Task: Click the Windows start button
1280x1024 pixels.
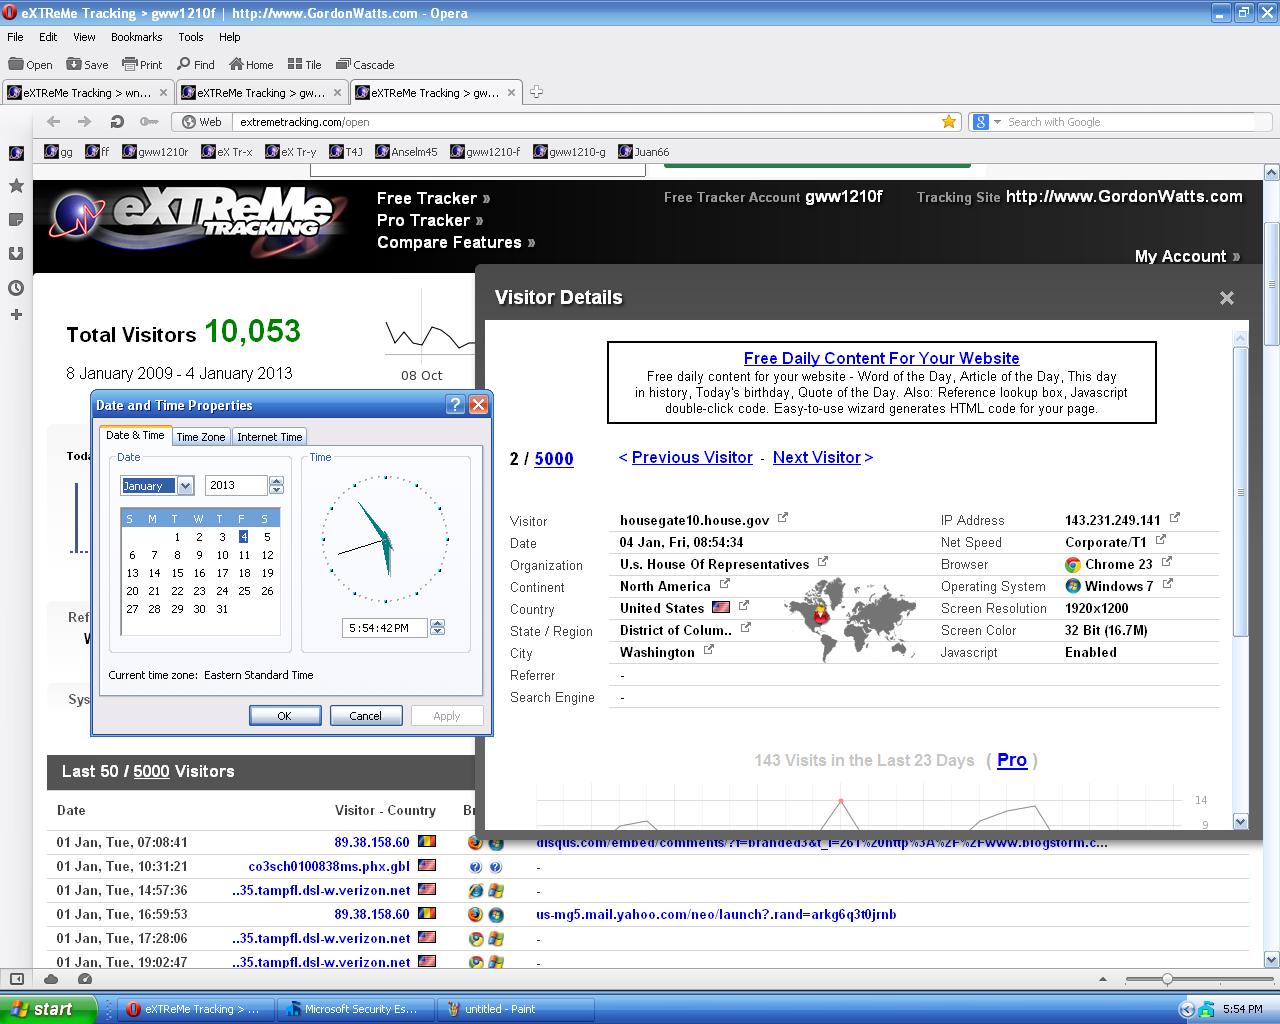Action: [48, 1009]
